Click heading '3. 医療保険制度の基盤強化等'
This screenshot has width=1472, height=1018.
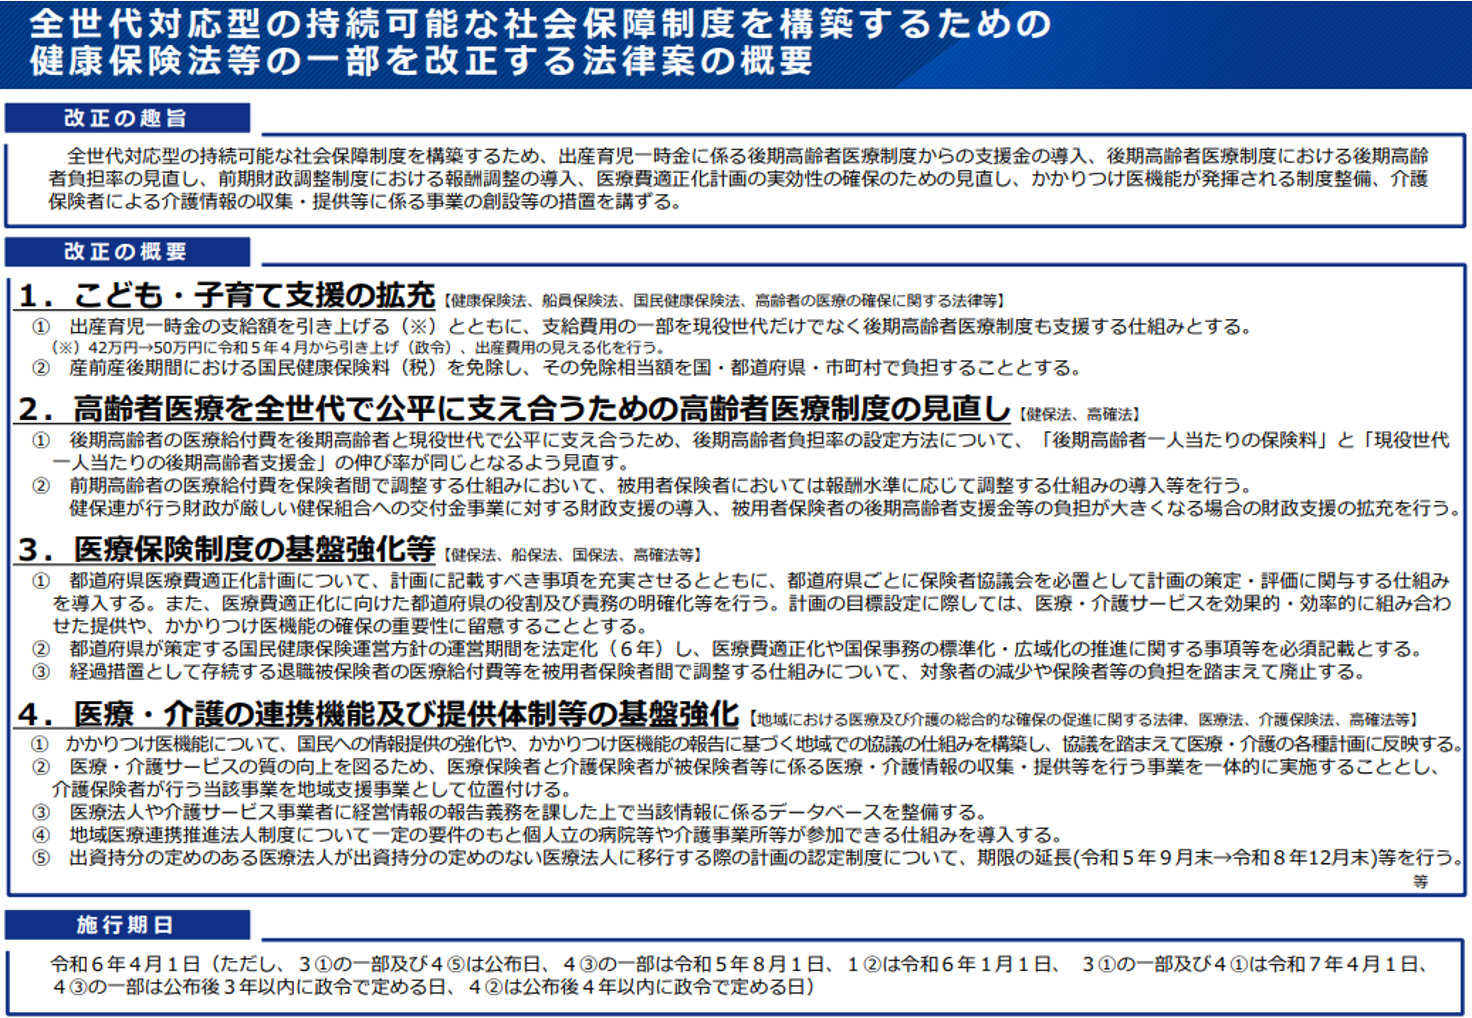(227, 549)
